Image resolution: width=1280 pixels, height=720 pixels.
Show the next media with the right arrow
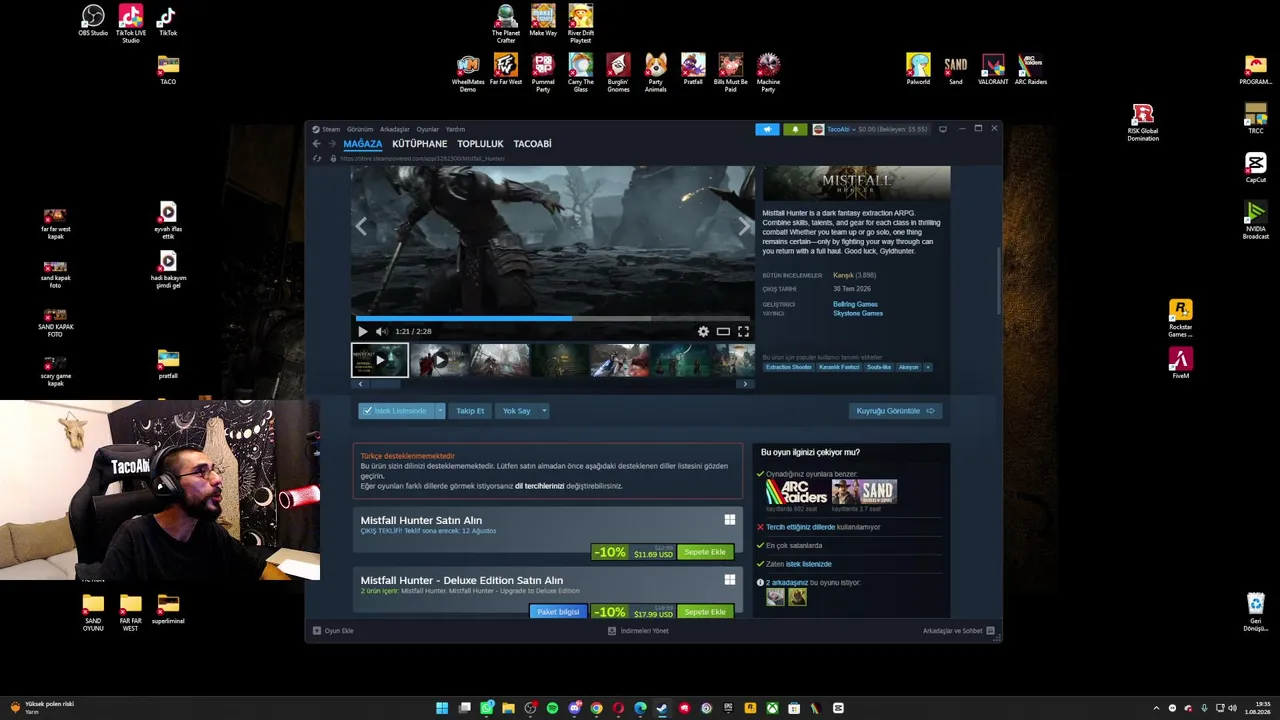pos(744,226)
